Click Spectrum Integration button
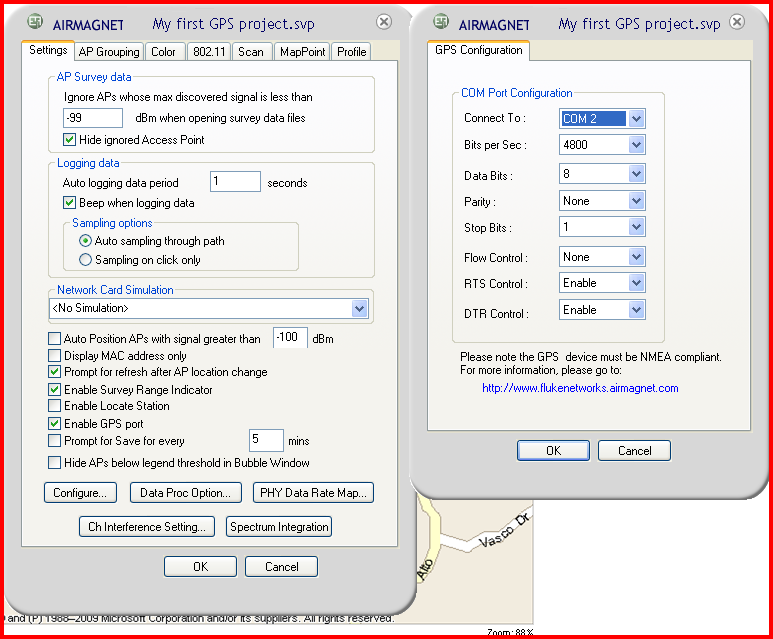 (279, 527)
